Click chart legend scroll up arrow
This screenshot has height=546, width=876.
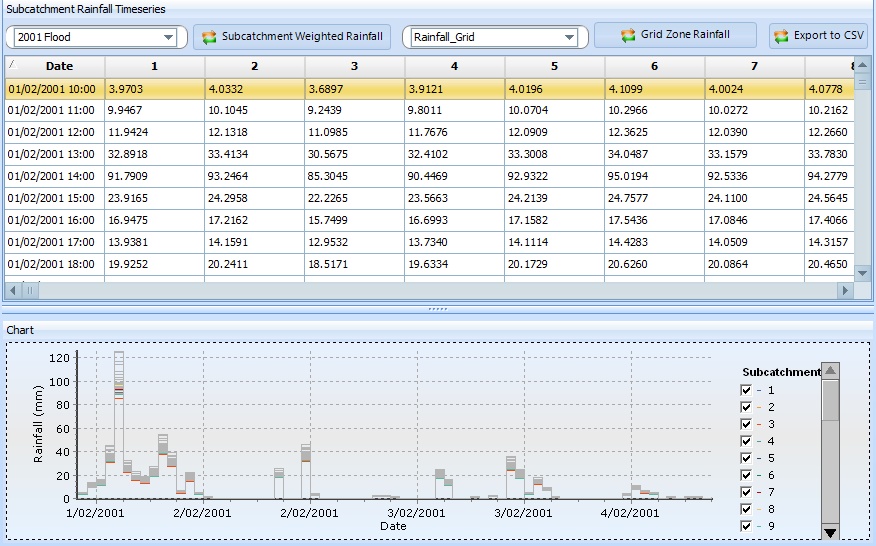(x=830, y=370)
